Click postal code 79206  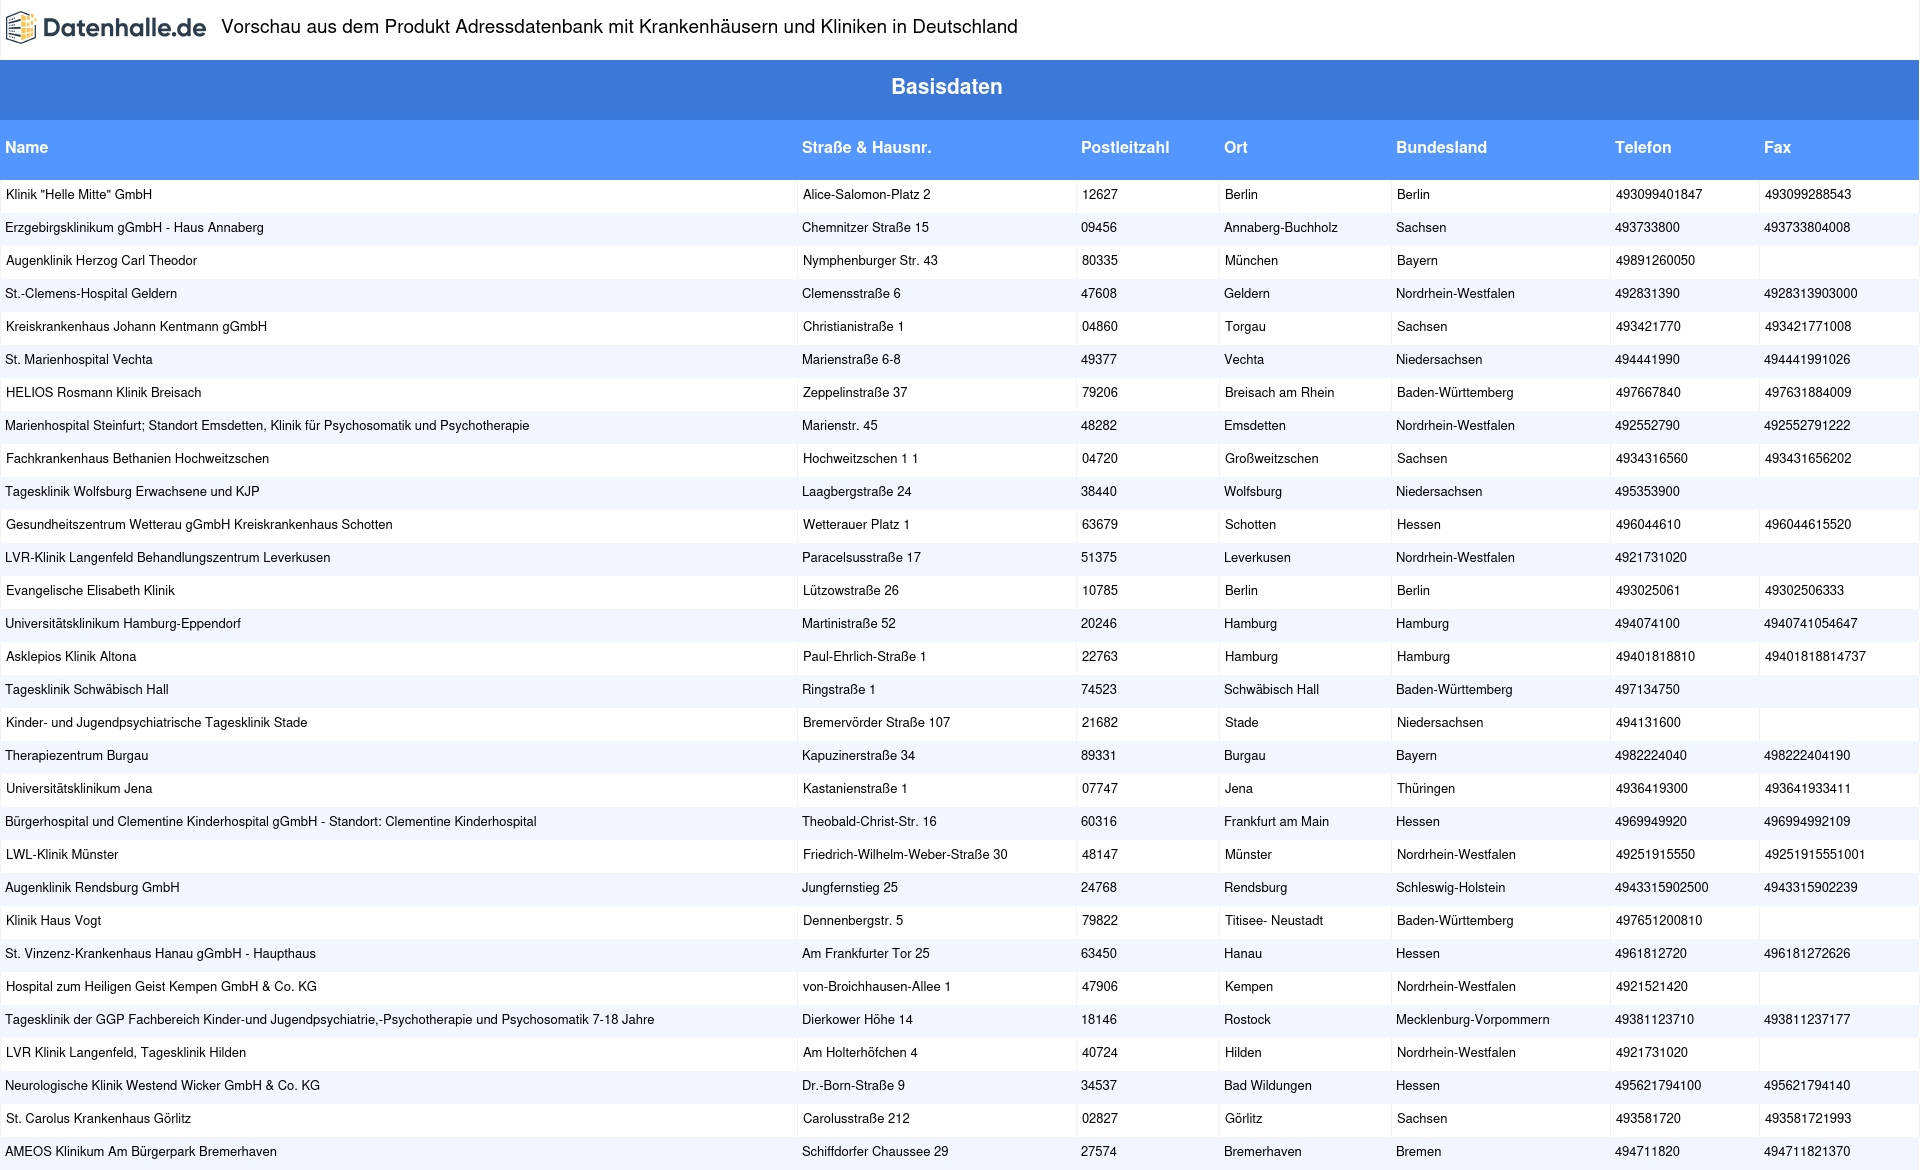[1100, 393]
